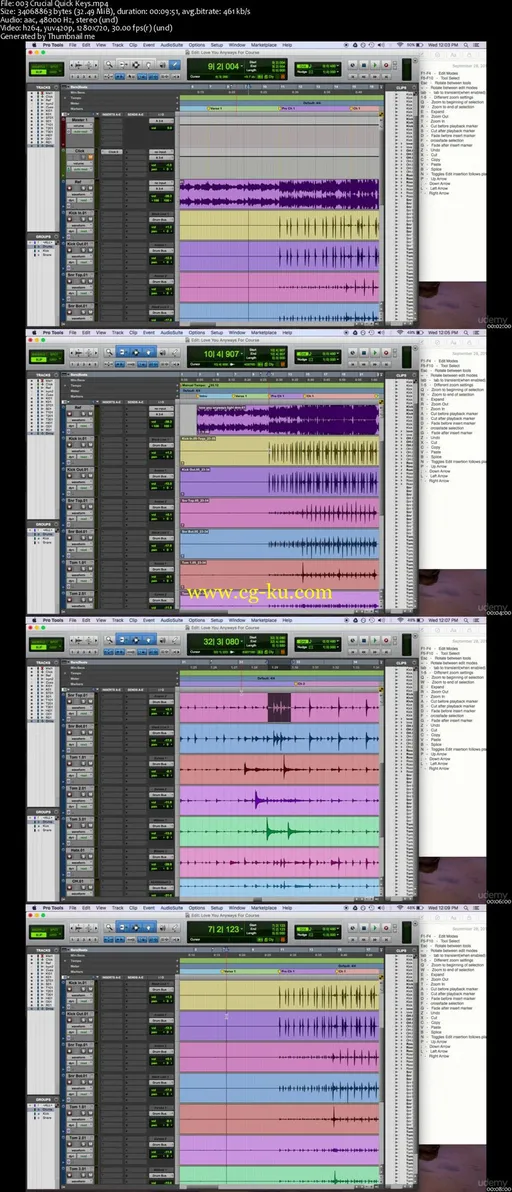The width and height of the screenshot is (512, 1192).
Task: Toggle the green Slip mode button in the 12:05 PM frame
Action: pos(38,358)
